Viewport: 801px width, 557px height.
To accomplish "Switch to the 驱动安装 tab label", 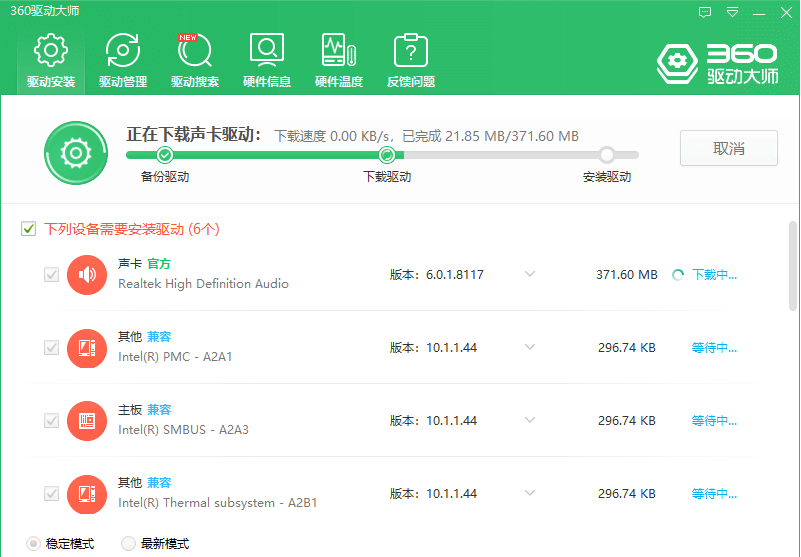I will point(51,82).
